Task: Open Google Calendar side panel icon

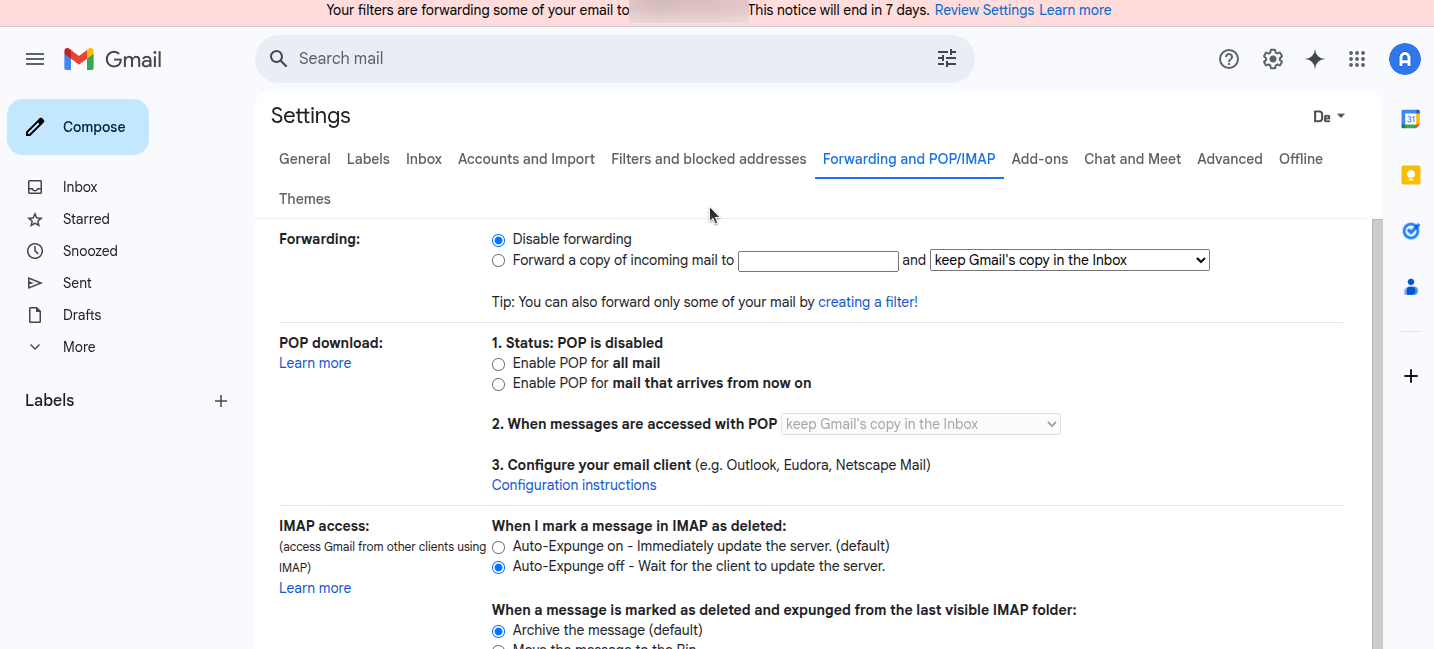Action: coord(1411,119)
